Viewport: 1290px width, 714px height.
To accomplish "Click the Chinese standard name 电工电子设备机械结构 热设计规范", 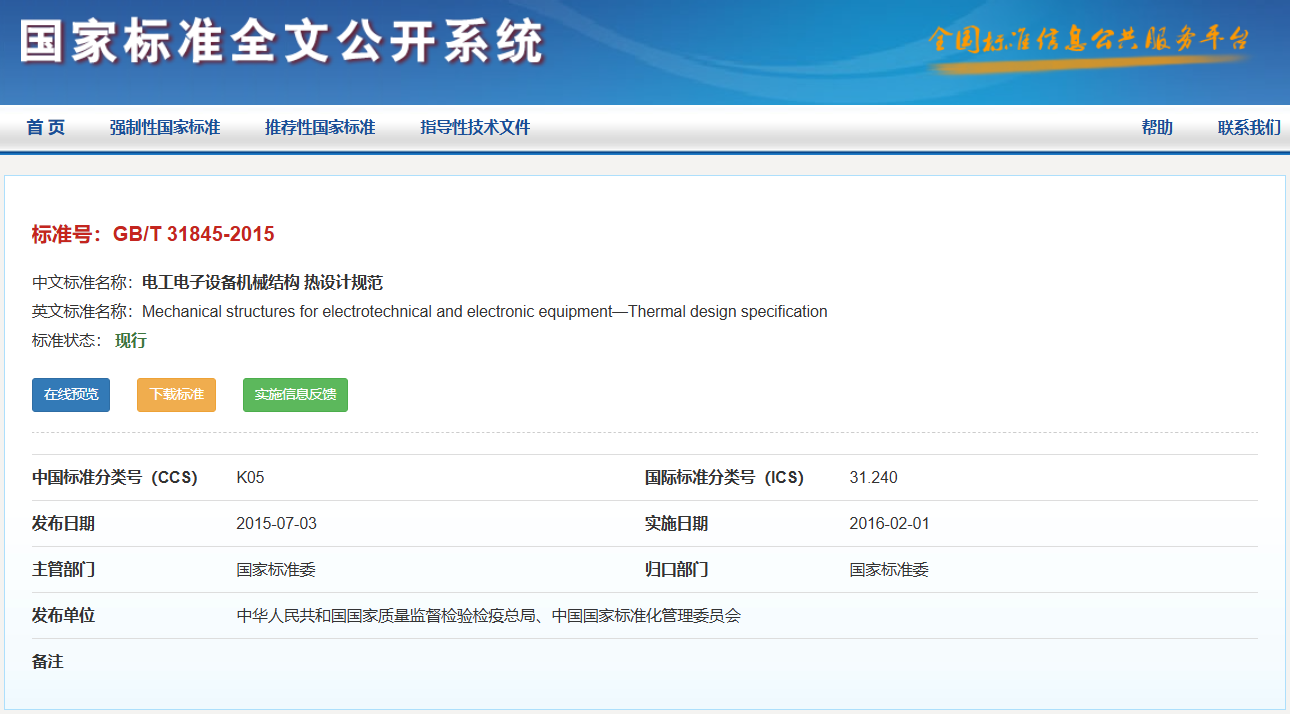I will click(x=262, y=282).
